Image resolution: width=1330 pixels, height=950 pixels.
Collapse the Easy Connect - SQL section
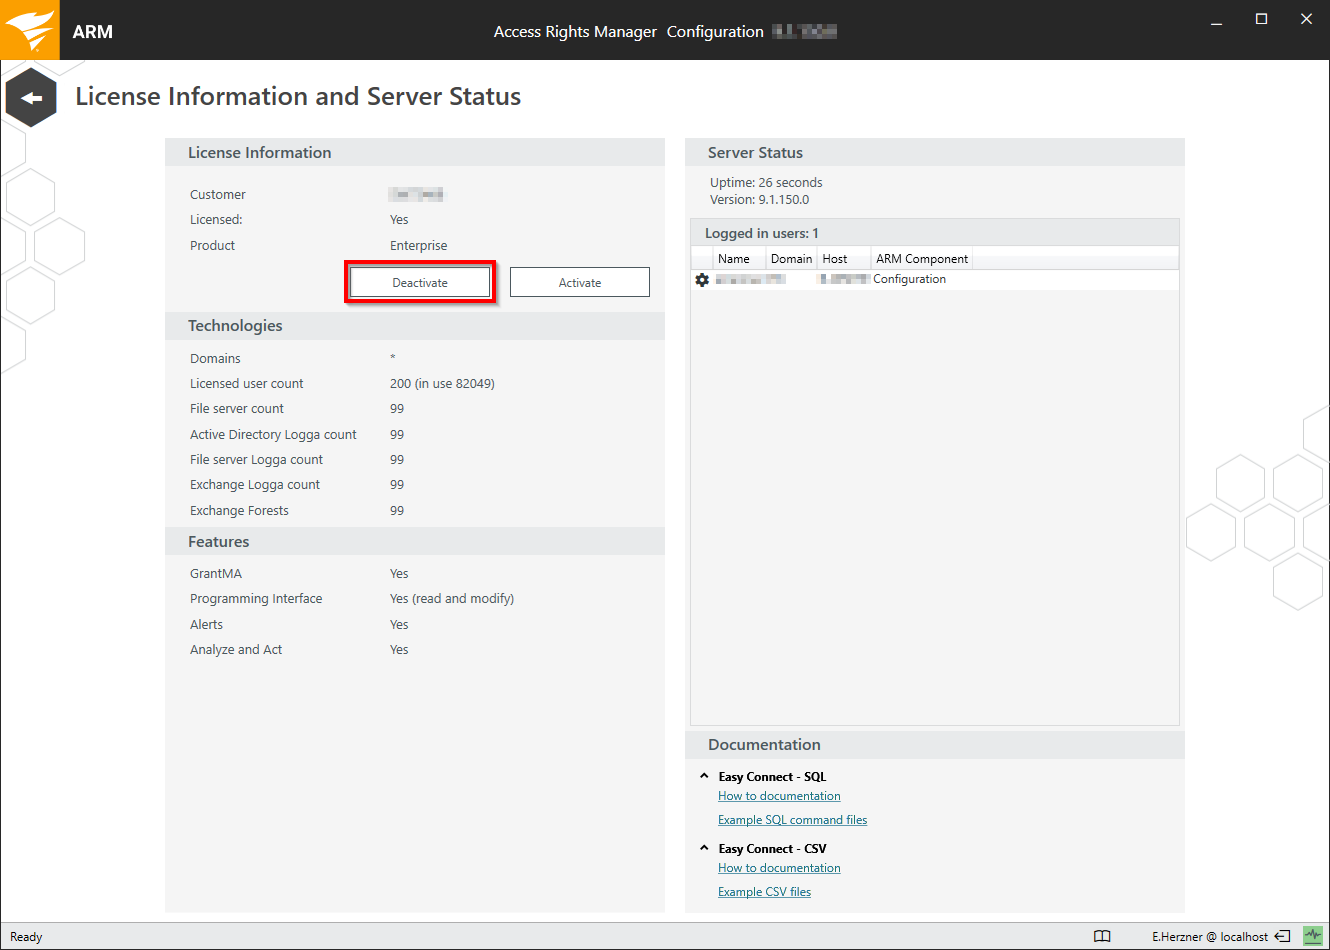tap(704, 776)
